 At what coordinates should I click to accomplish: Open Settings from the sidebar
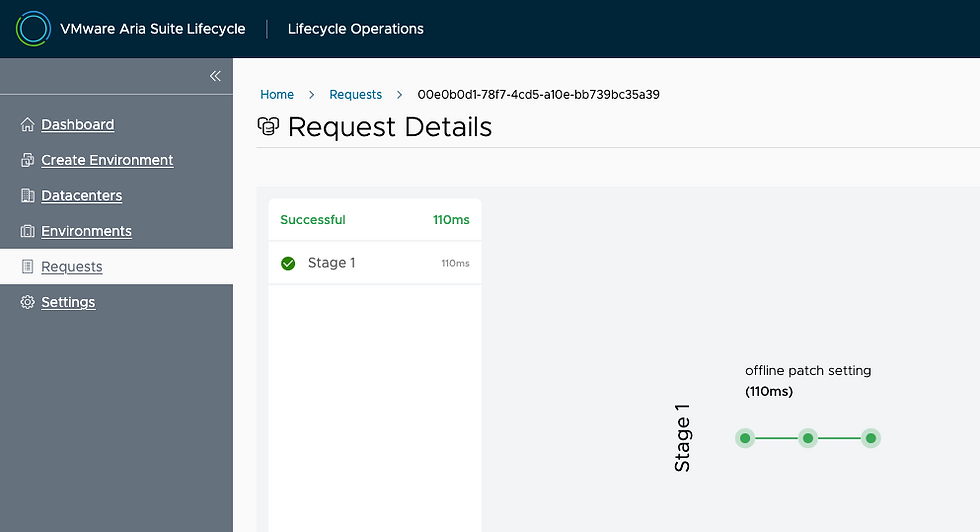click(68, 302)
